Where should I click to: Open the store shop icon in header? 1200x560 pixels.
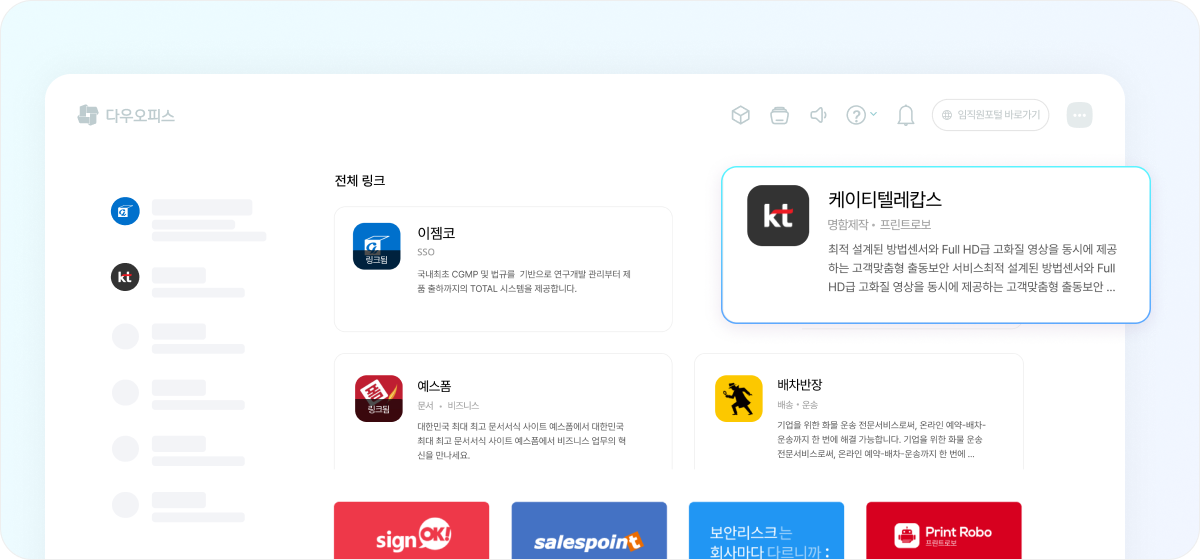pyautogui.click(x=779, y=115)
